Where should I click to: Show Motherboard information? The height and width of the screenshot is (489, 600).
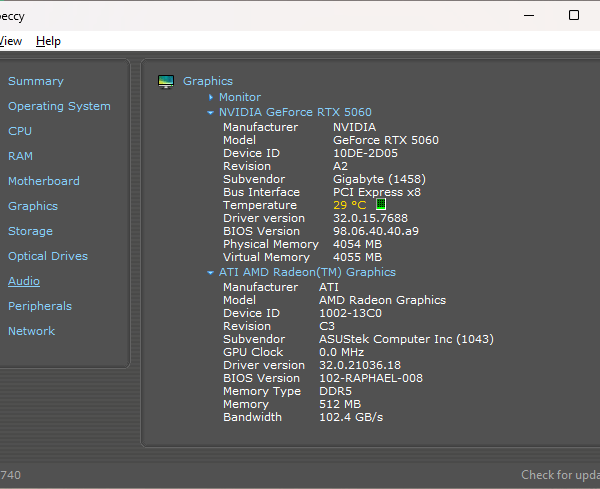(x=44, y=181)
